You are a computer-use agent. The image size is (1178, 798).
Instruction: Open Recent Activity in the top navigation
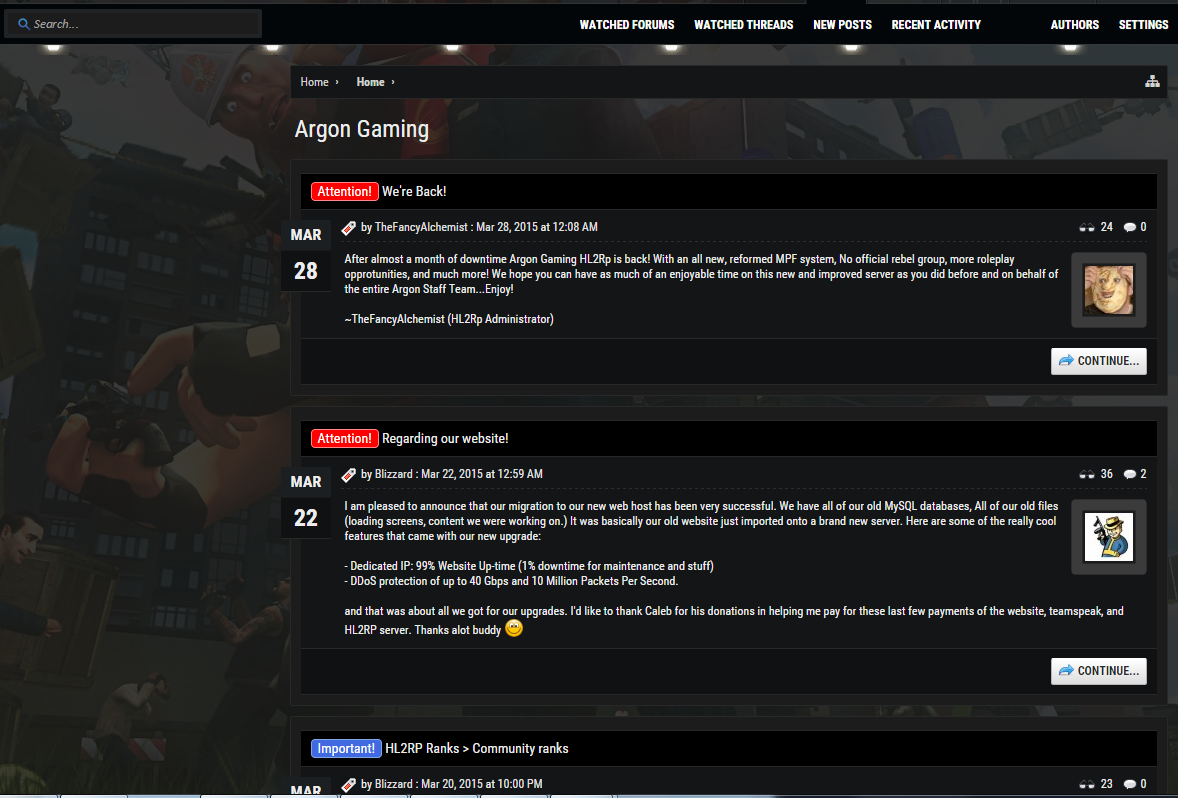[x=936, y=25]
